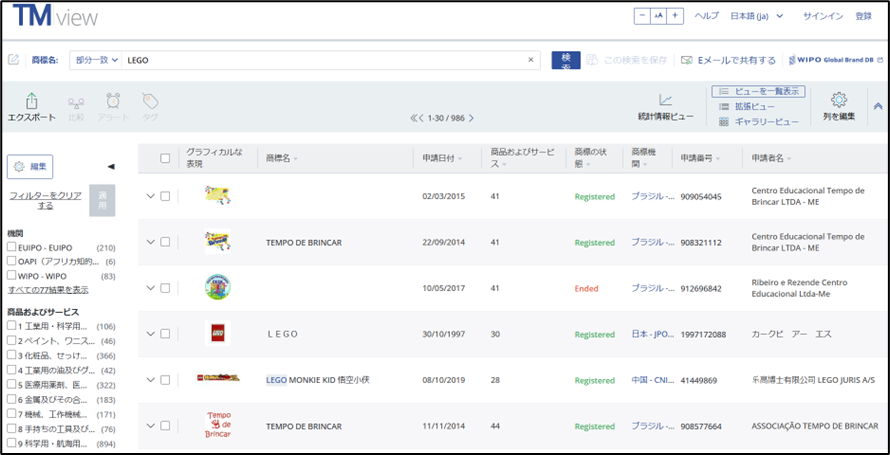Screen dimensions: 890x455
Task: Collapse filter sidebar with black triangle
Action: pyautogui.click(x=111, y=166)
